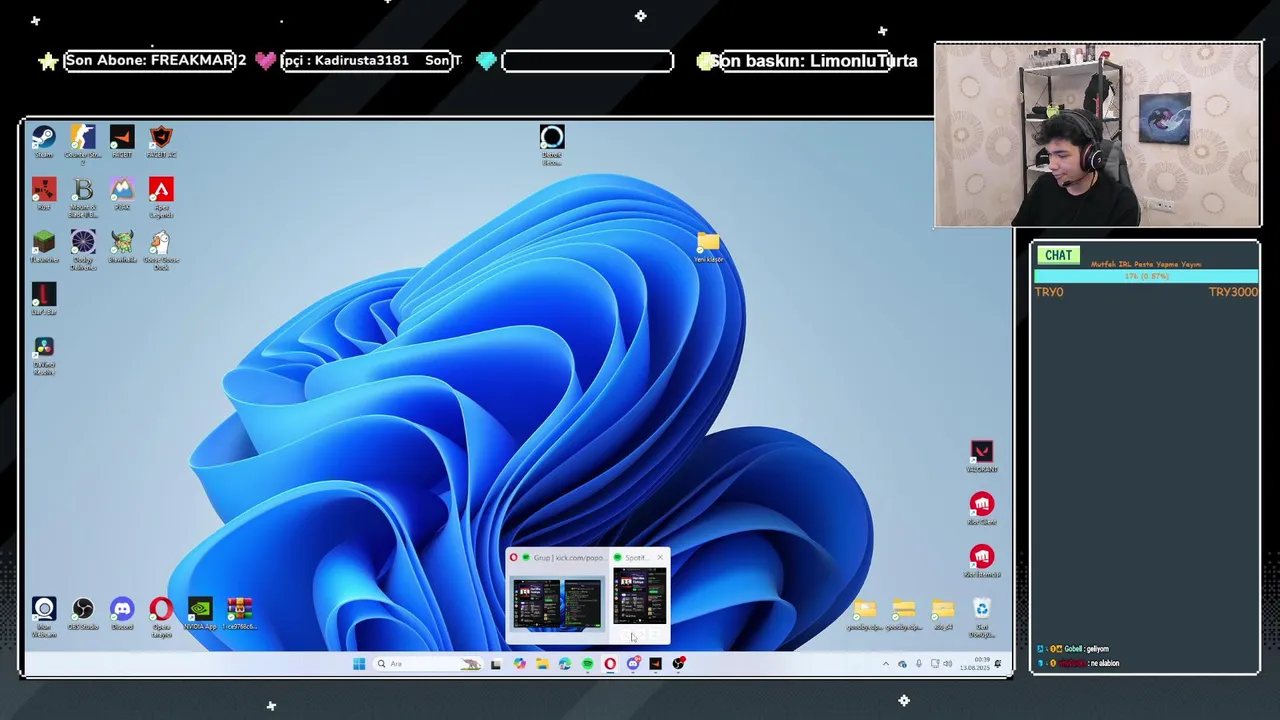
Task: Select the FACEIT desktop icon
Action: pyautogui.click(x=122, y=141)
